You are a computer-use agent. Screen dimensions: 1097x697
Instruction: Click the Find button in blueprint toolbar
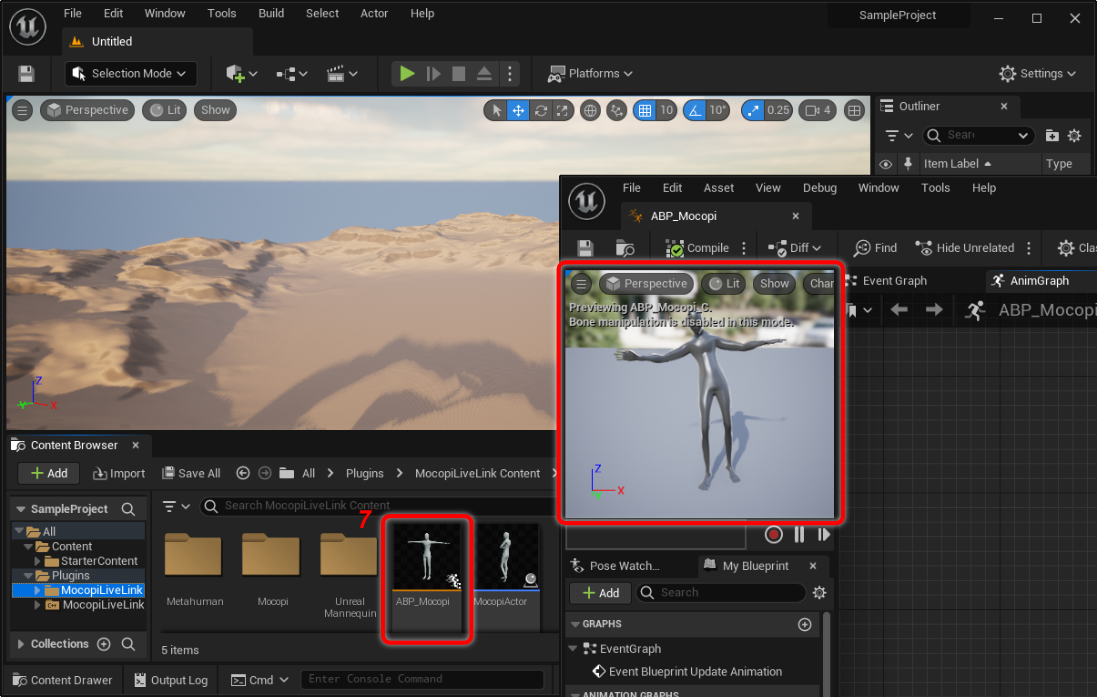click(x=875, y=248)
